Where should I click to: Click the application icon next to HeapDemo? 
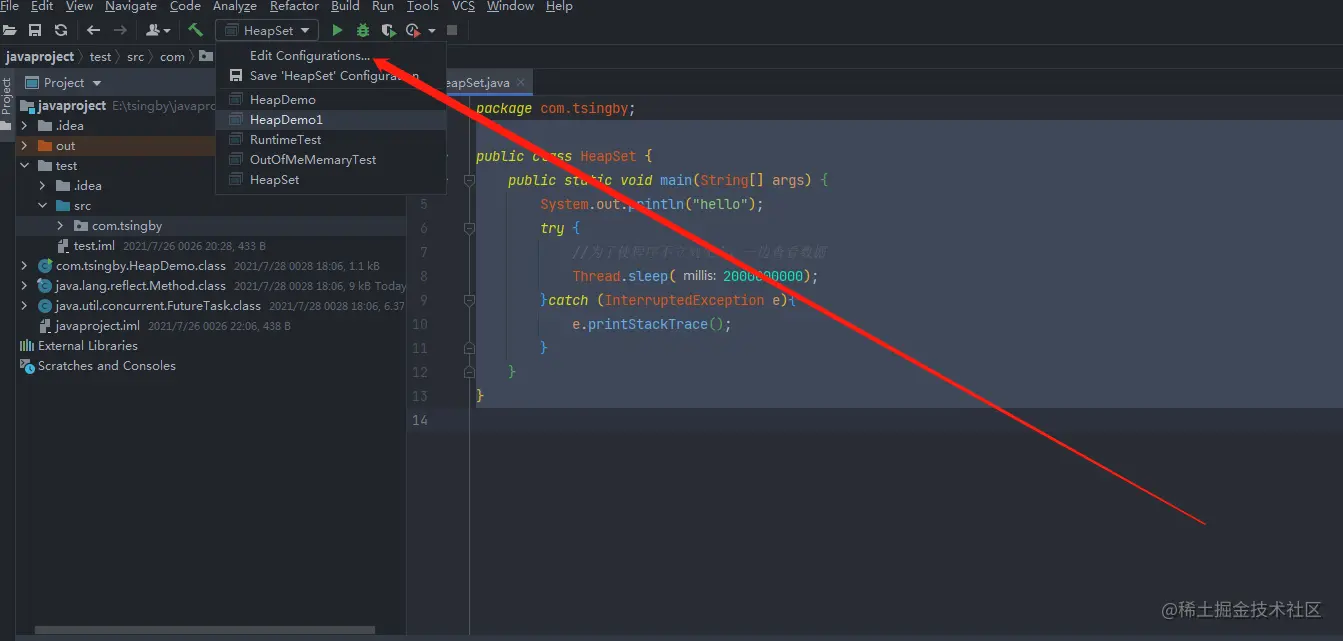pos(236,100)
